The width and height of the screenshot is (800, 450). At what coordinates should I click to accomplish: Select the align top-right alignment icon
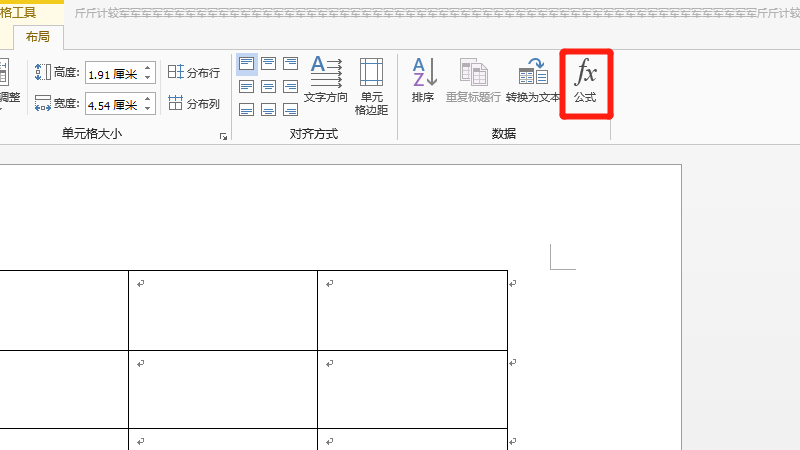coord(291,64)
